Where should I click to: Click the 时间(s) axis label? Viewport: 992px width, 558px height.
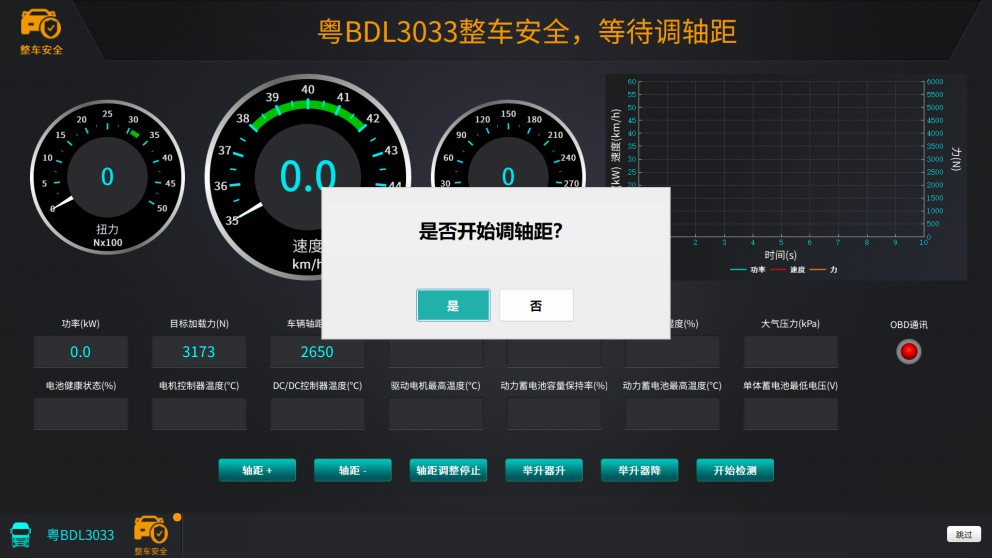pos(780,255)
